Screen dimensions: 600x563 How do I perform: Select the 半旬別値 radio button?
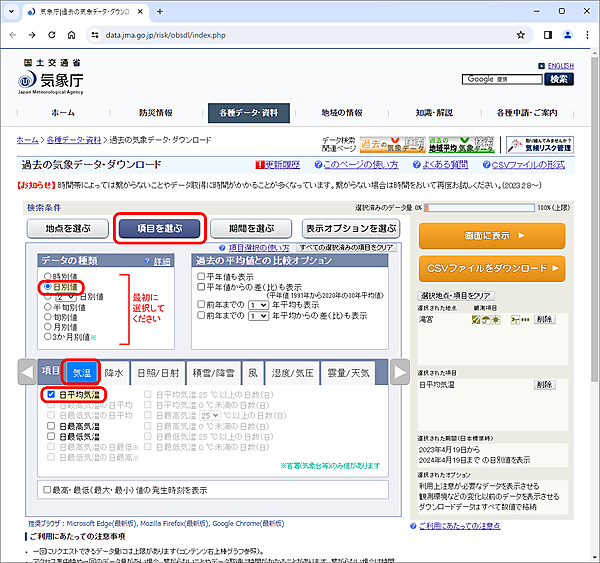click(x=47, y=307)
